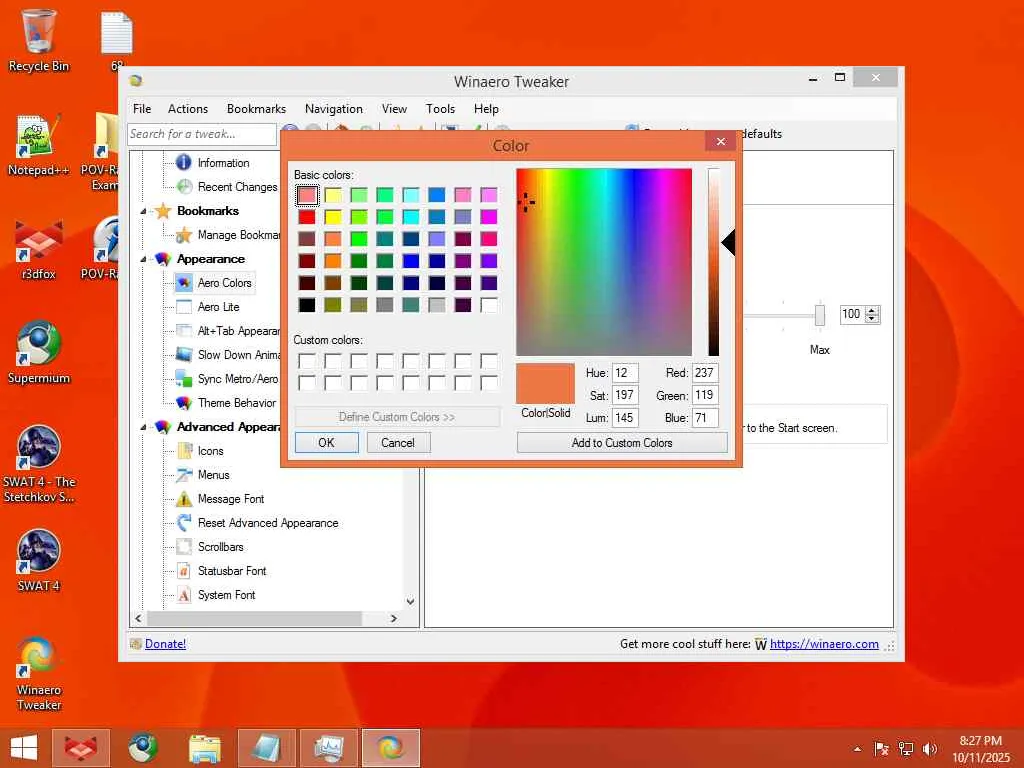Click the Donate! link
This screenshot has height=768, width=1024.
pos(165,644)
